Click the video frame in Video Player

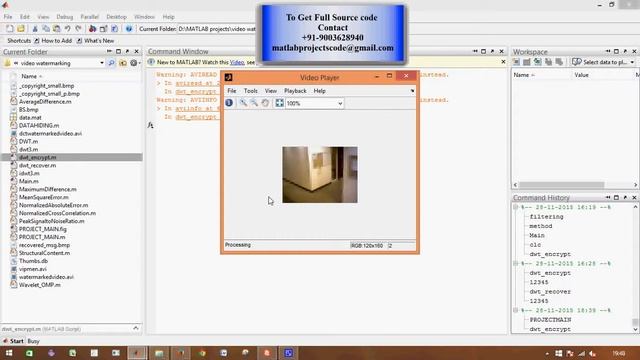(320, 175)
